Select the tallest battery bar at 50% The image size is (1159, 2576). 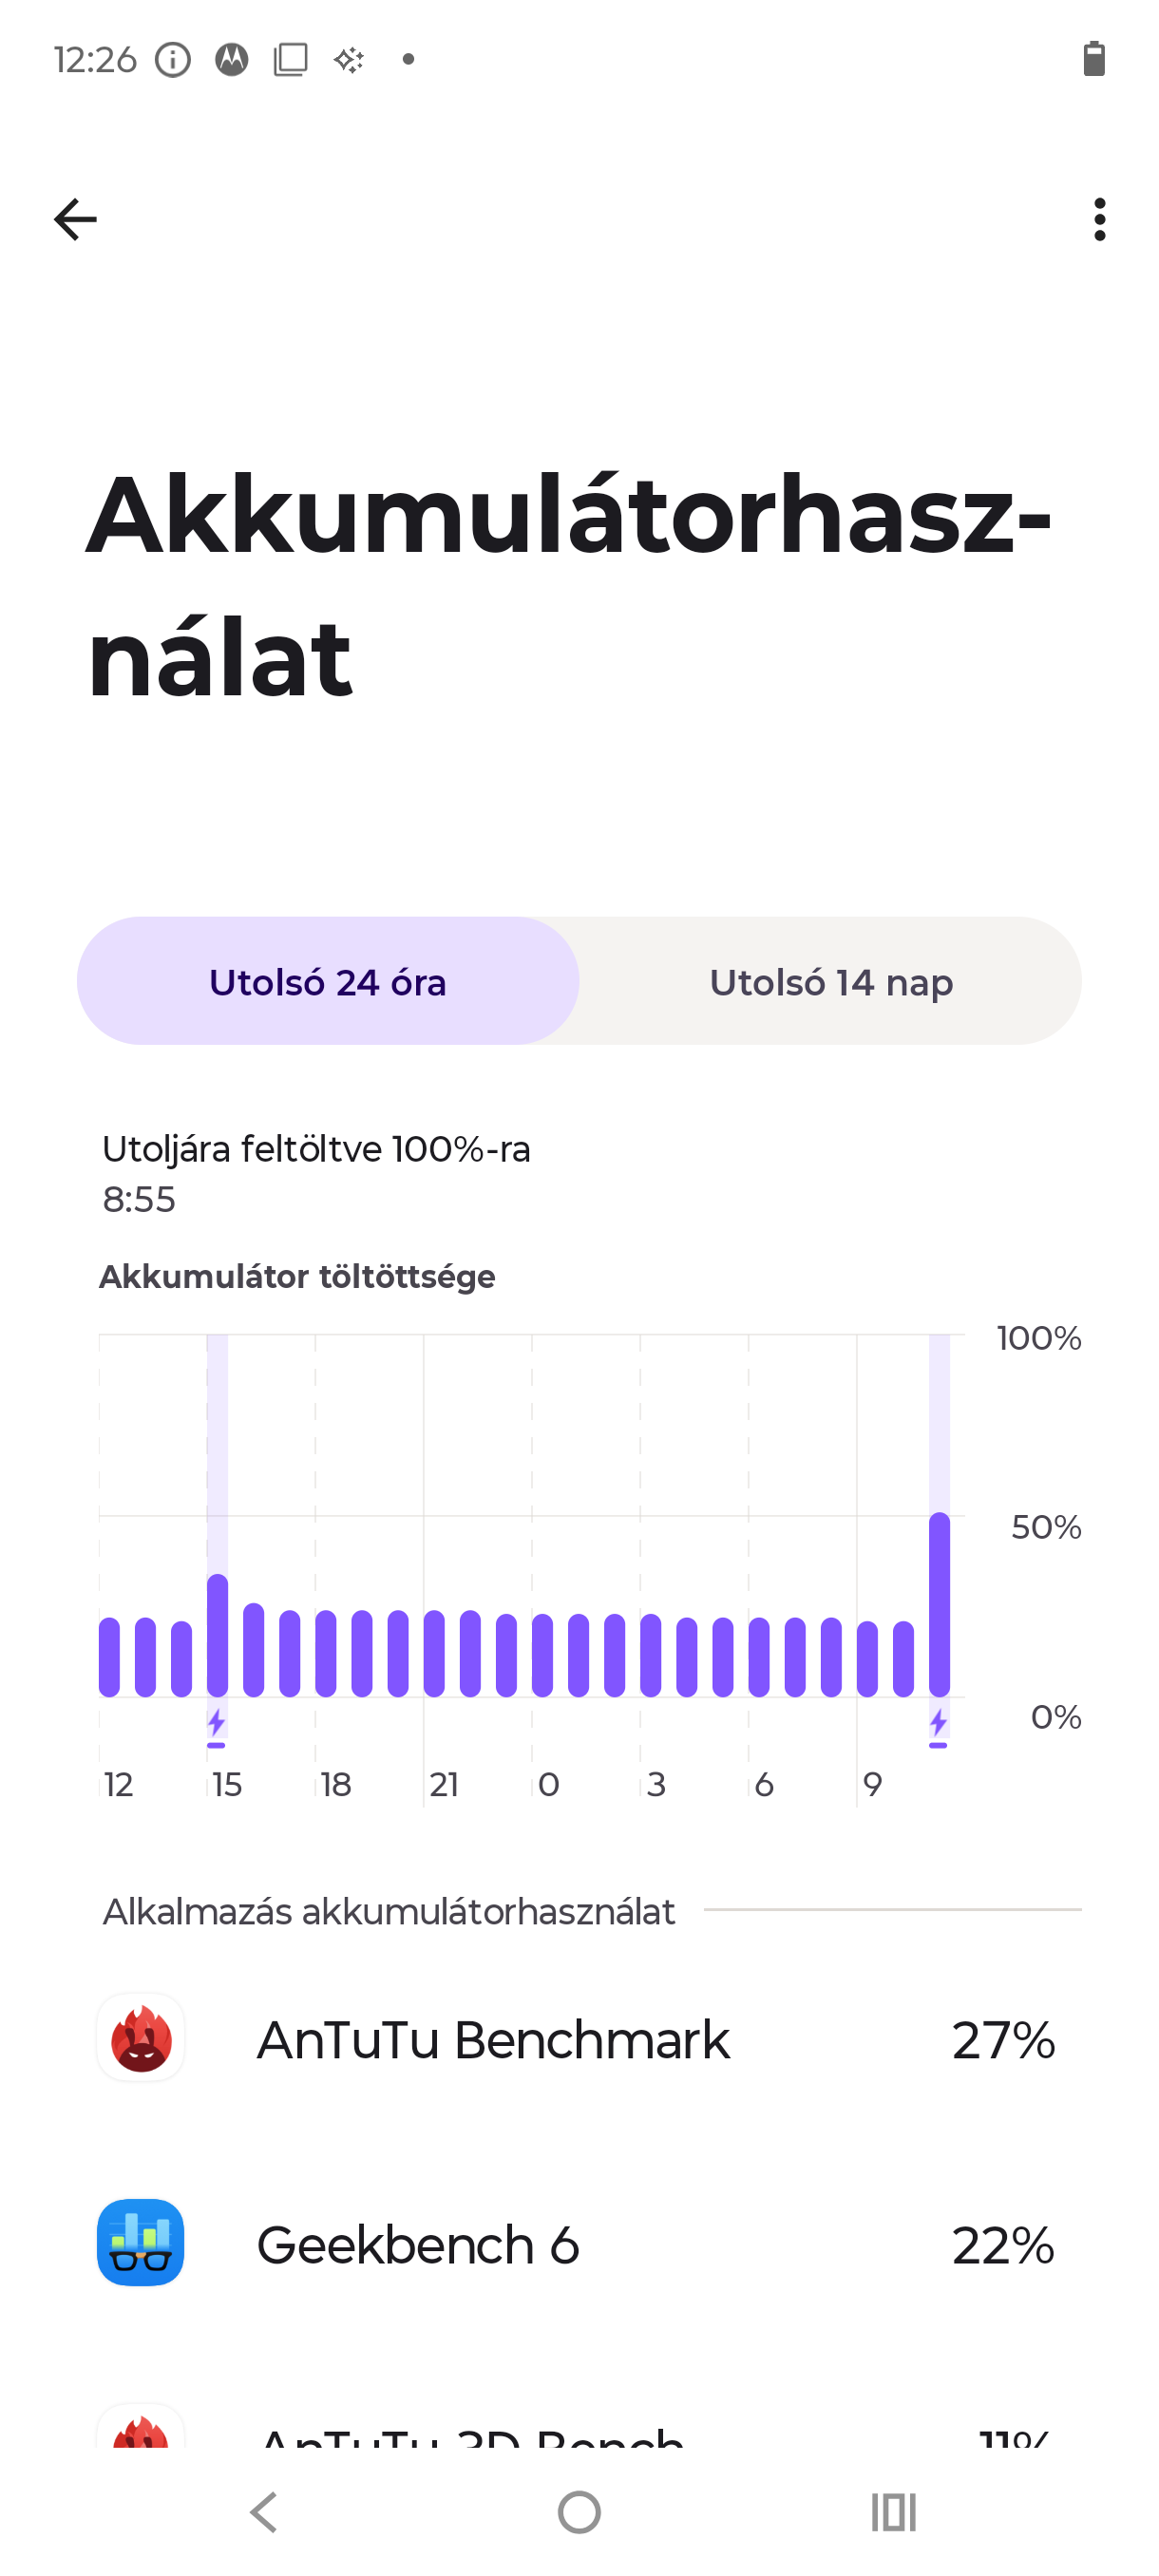[939, 1604]
